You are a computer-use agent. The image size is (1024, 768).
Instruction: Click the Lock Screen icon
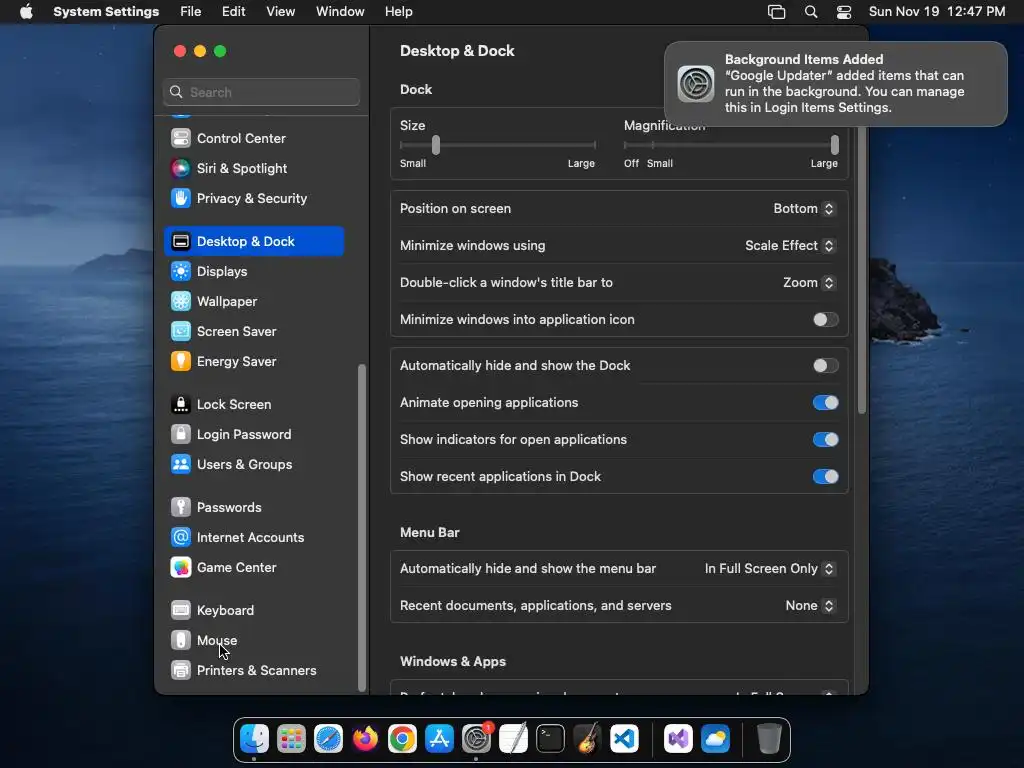click(x=181, y=404)
